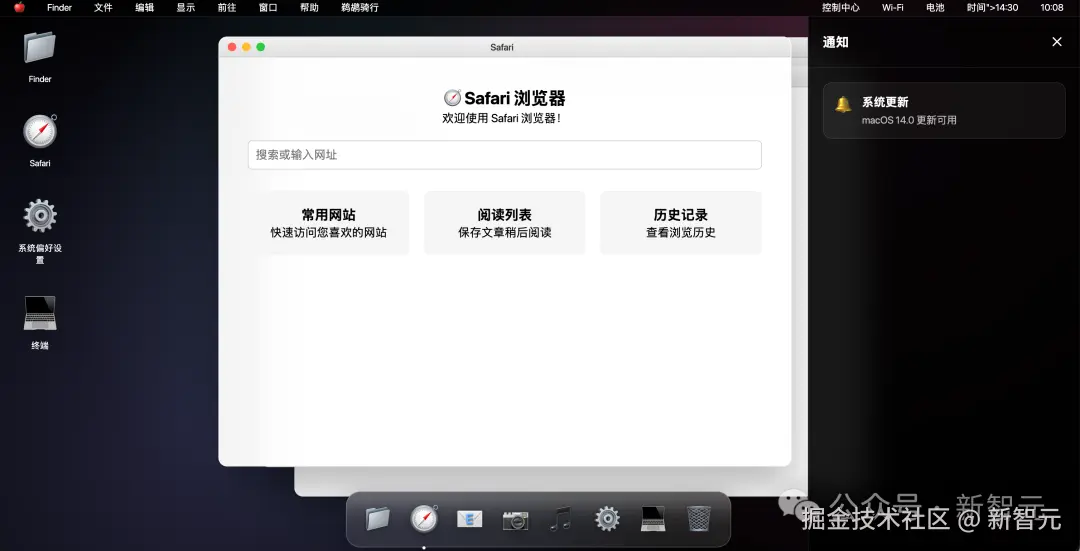Open the 系统偏好设置 desktop icon
1080x551 pixels.
click(39, 216)
